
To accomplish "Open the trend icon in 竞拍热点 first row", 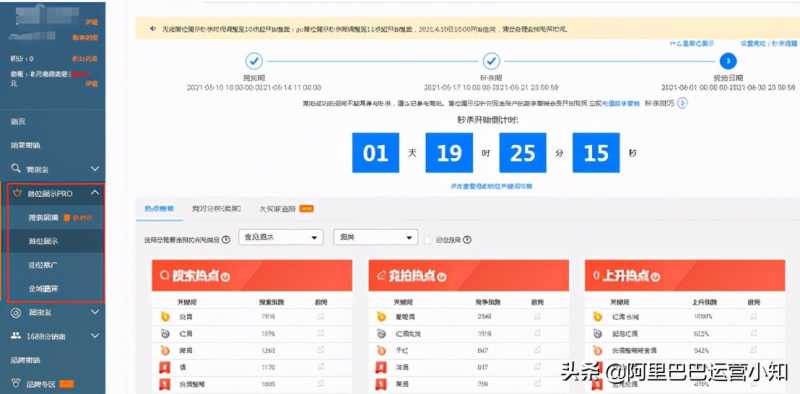I will 537,317.
